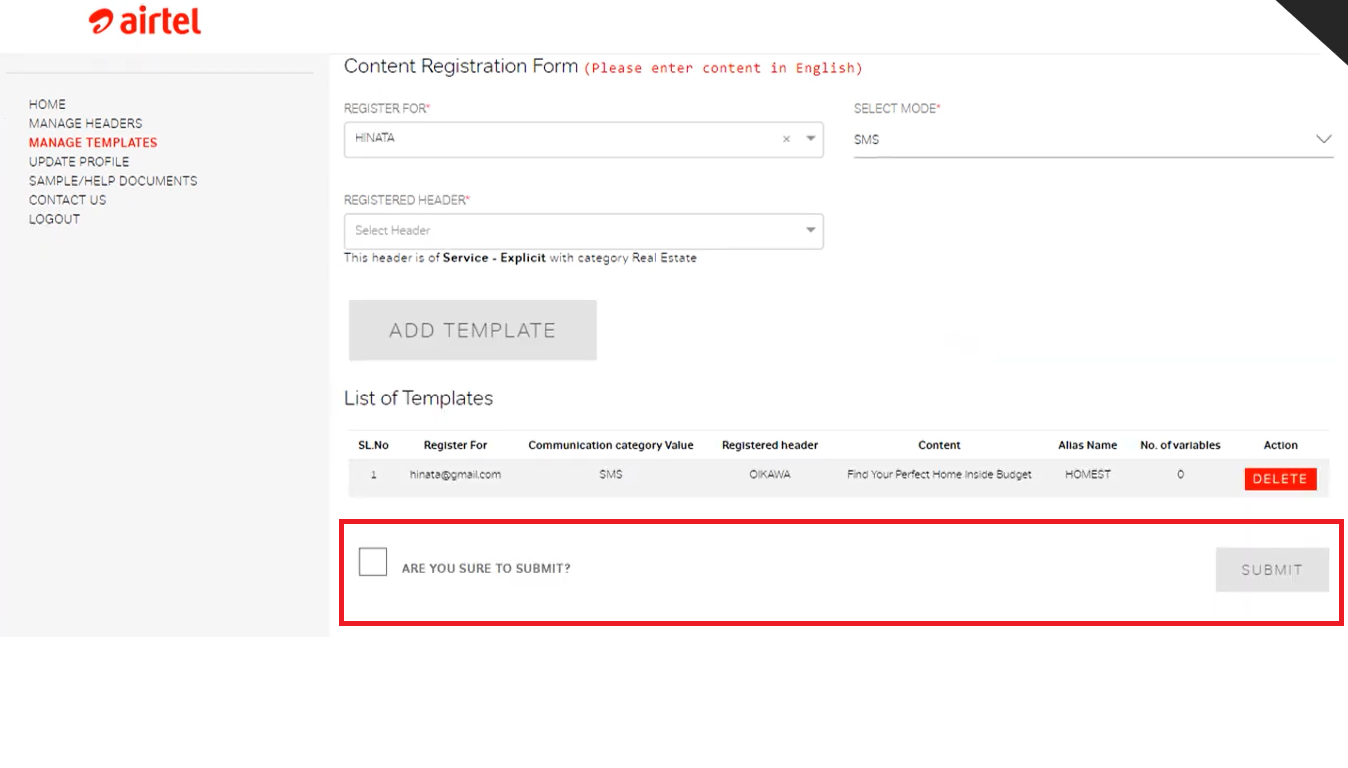This screenshot has height=768, width=1348.
Task: Expand the Register For dropdown arrow
Action: pos(810,139)
